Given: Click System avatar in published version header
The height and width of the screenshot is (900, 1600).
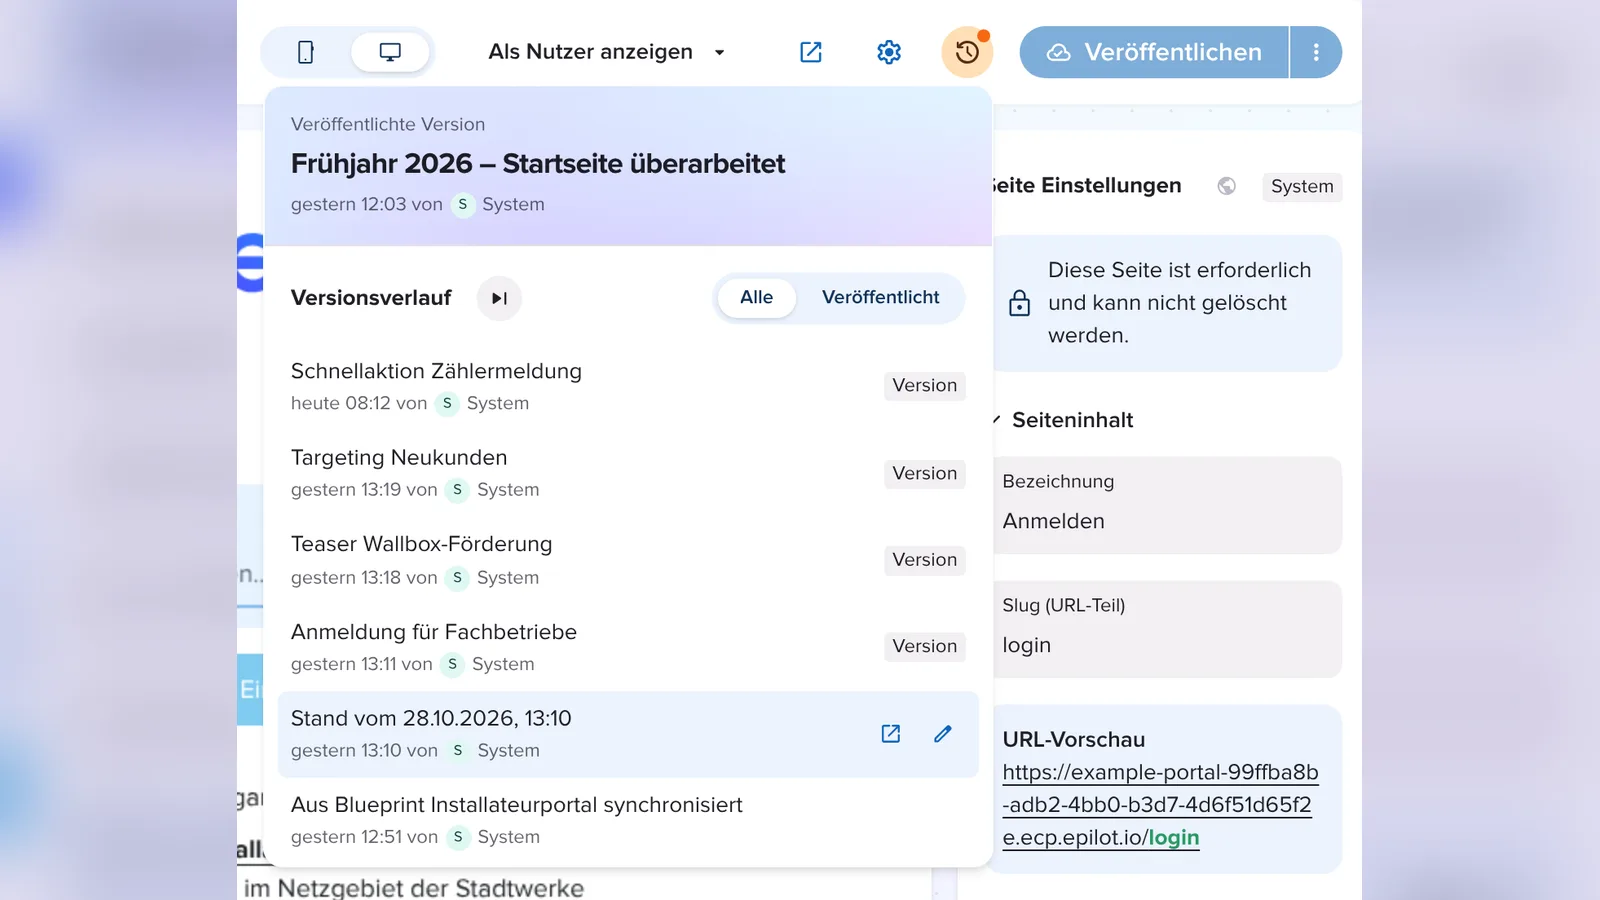Looking at the screenshot, I should point(463,205).
